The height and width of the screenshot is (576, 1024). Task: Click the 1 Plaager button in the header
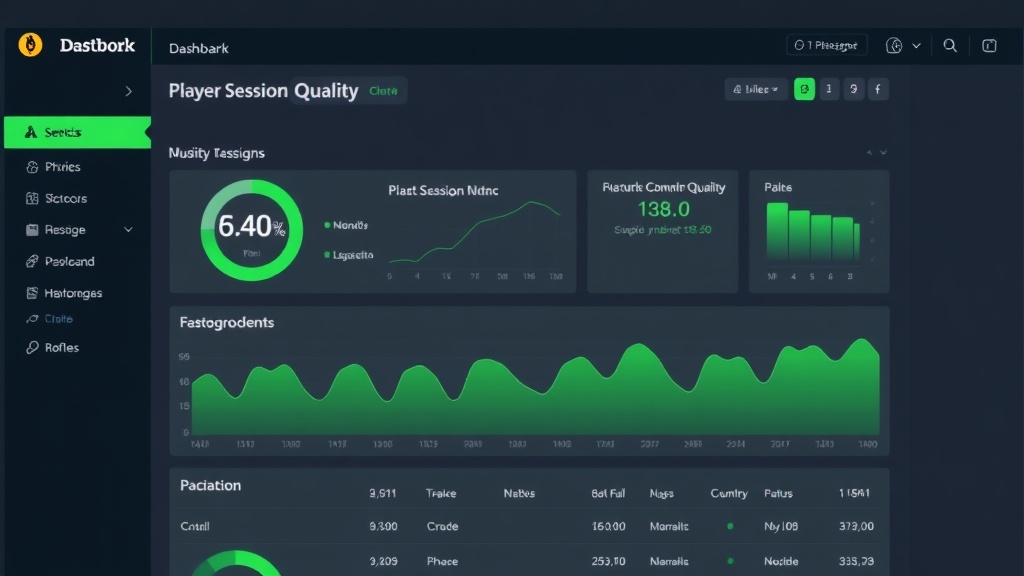(826, 45)
